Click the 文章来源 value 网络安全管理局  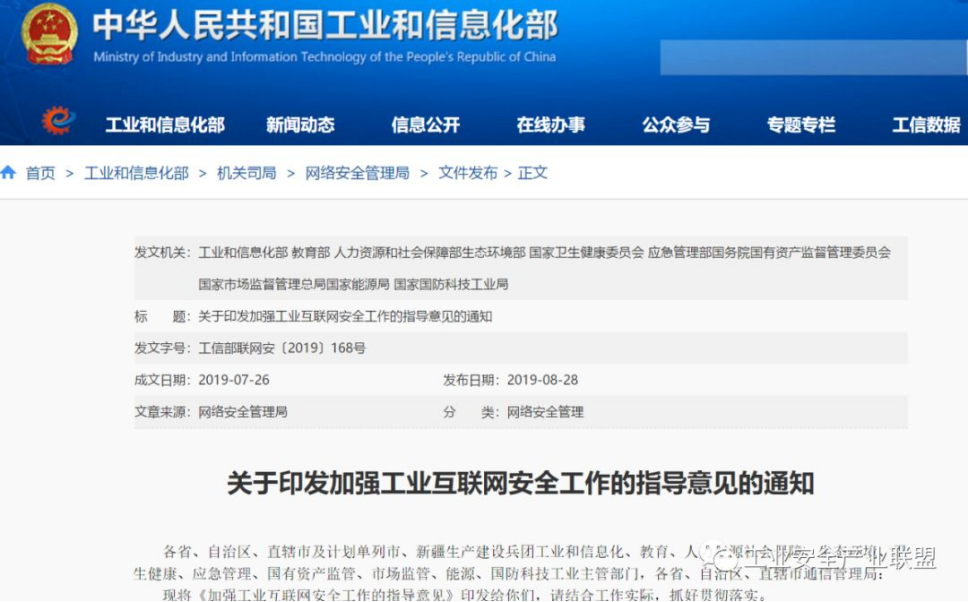[243, 412]
